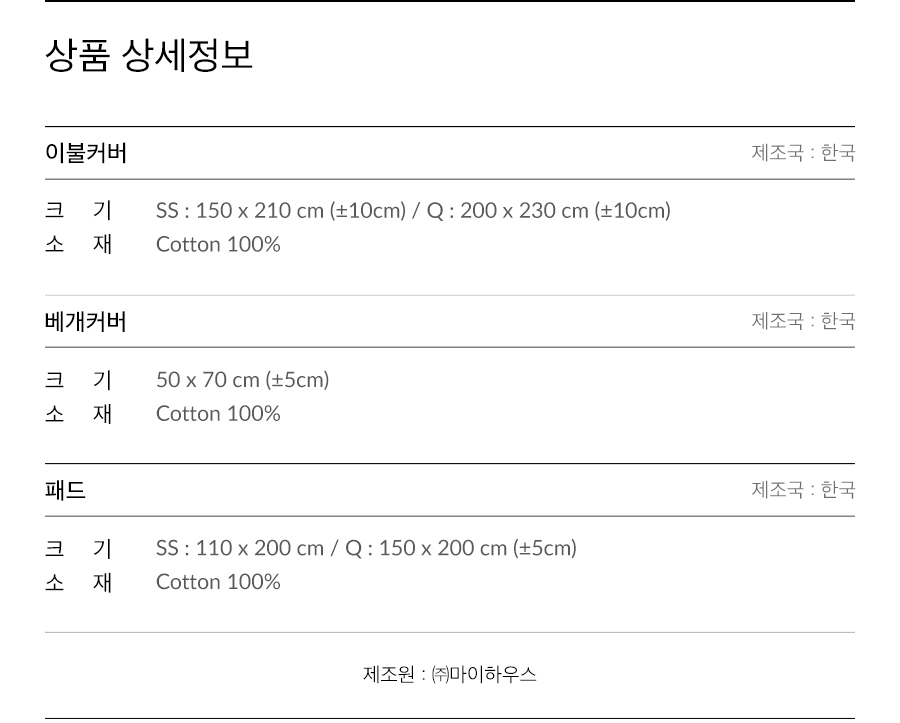Click the 제조원 : ㈜마이하우스 text
This screenshot has height=723, width=900.
coord(449,675)
